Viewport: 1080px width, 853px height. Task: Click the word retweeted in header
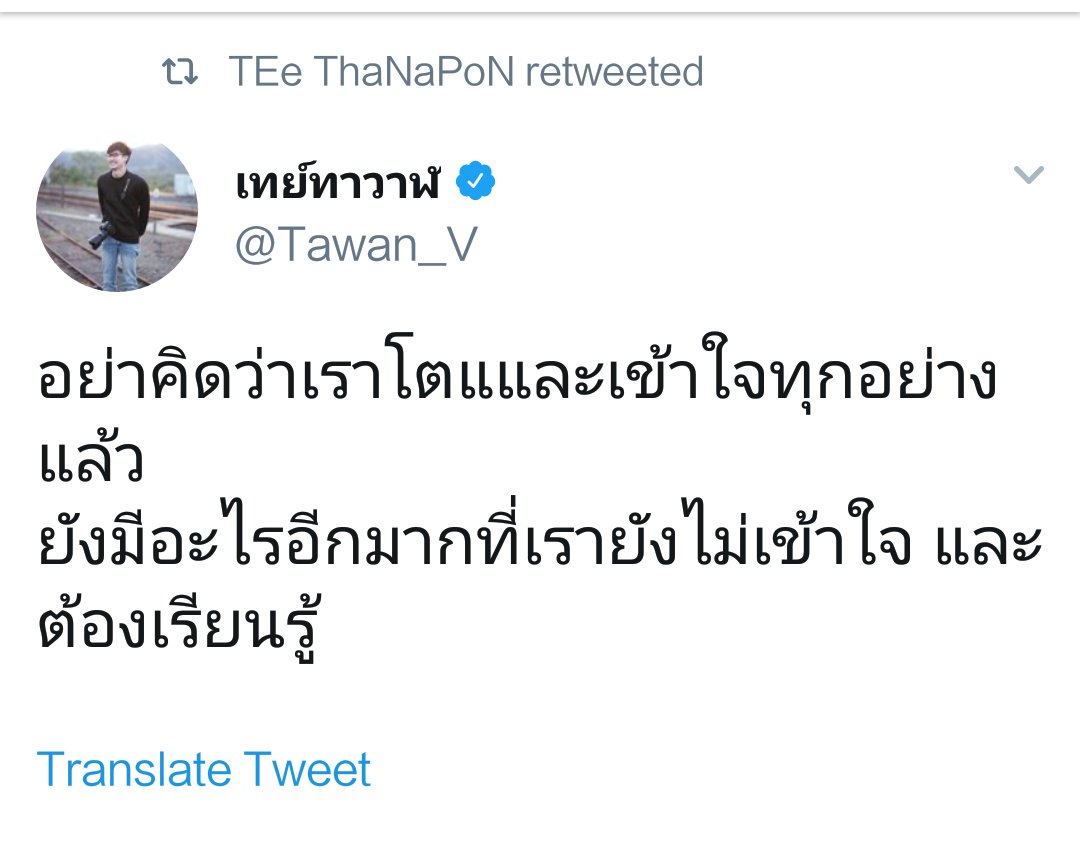(614, 72)
